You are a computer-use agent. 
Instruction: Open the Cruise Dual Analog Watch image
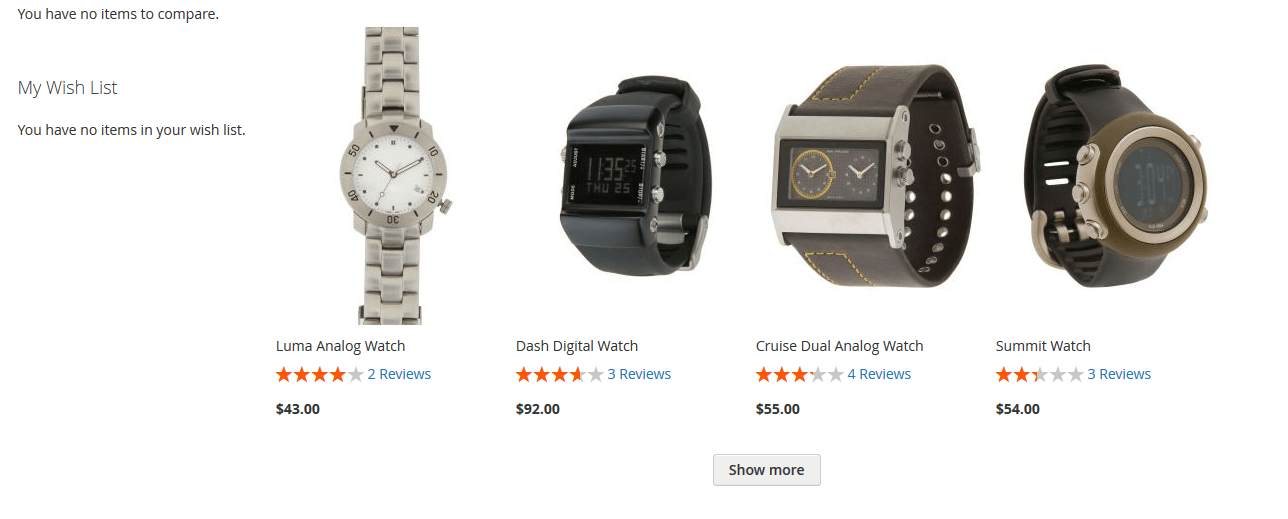coord(875,176)
